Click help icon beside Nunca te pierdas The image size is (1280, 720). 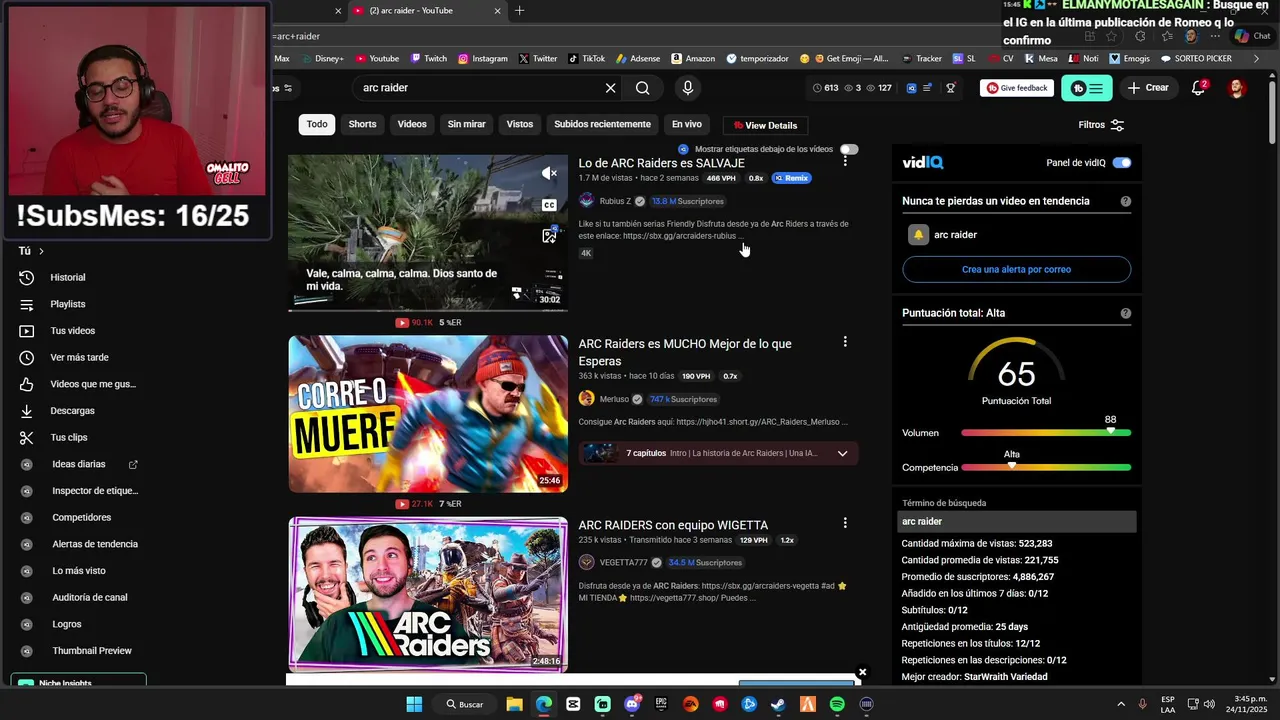(1125, 201)
